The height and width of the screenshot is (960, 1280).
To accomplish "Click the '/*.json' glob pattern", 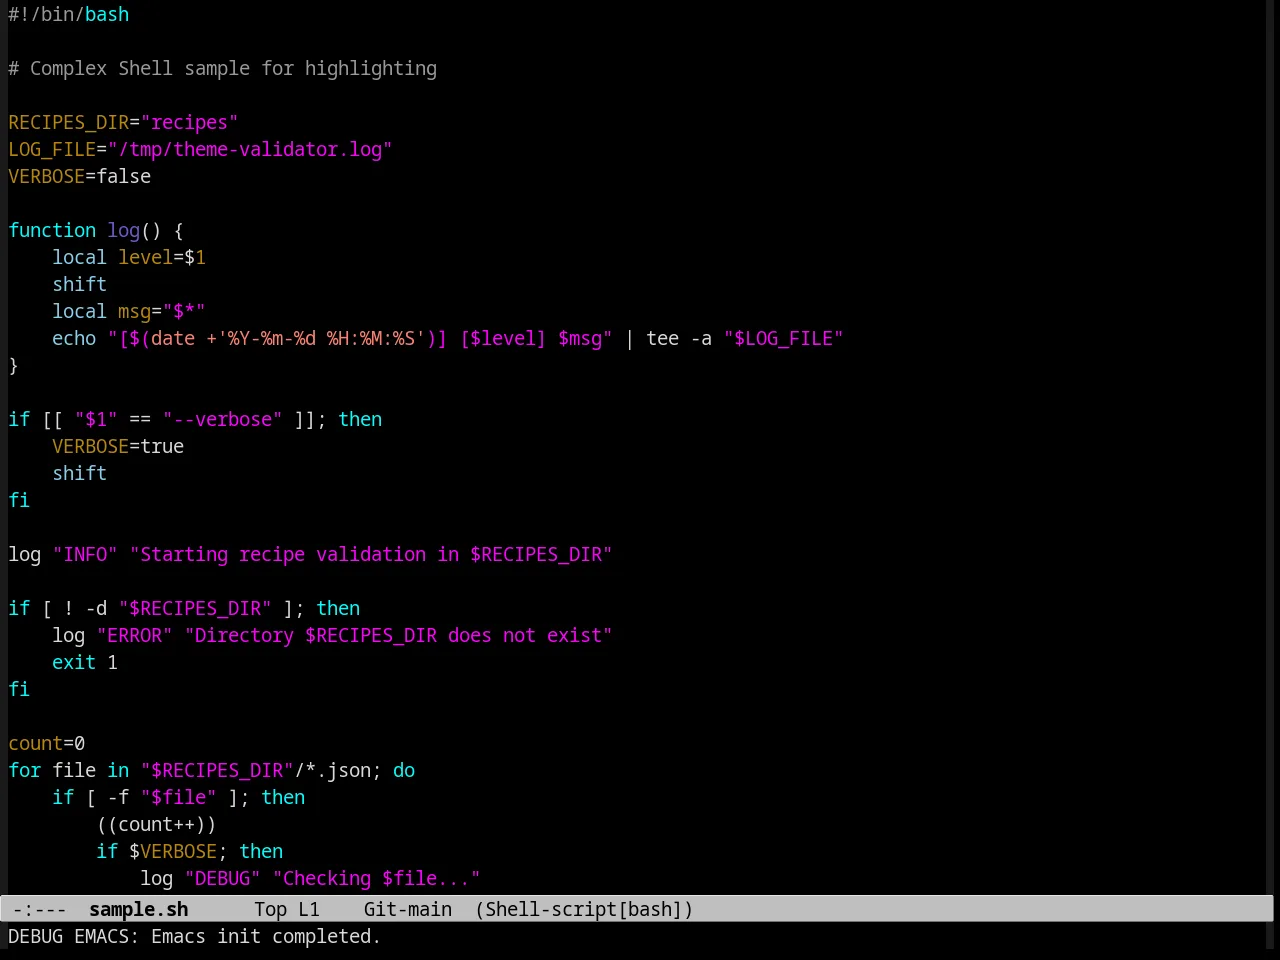I will pos(333,770).
